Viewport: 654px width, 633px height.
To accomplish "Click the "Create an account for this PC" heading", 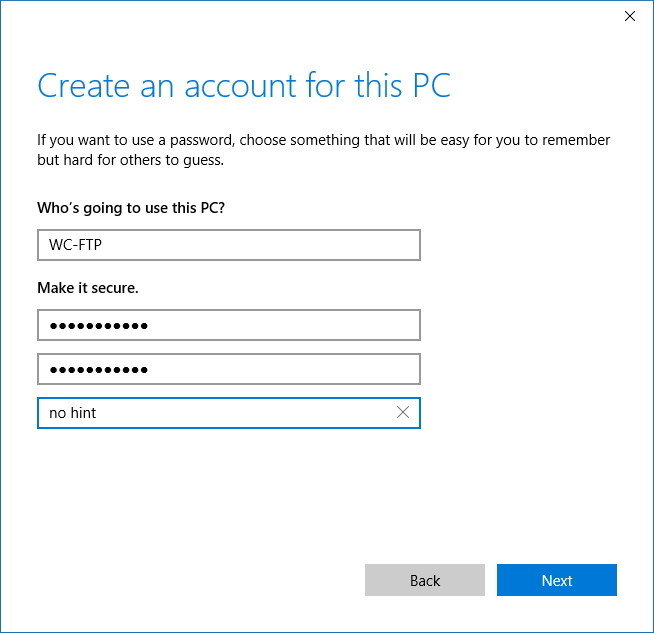I will point(244,86).
